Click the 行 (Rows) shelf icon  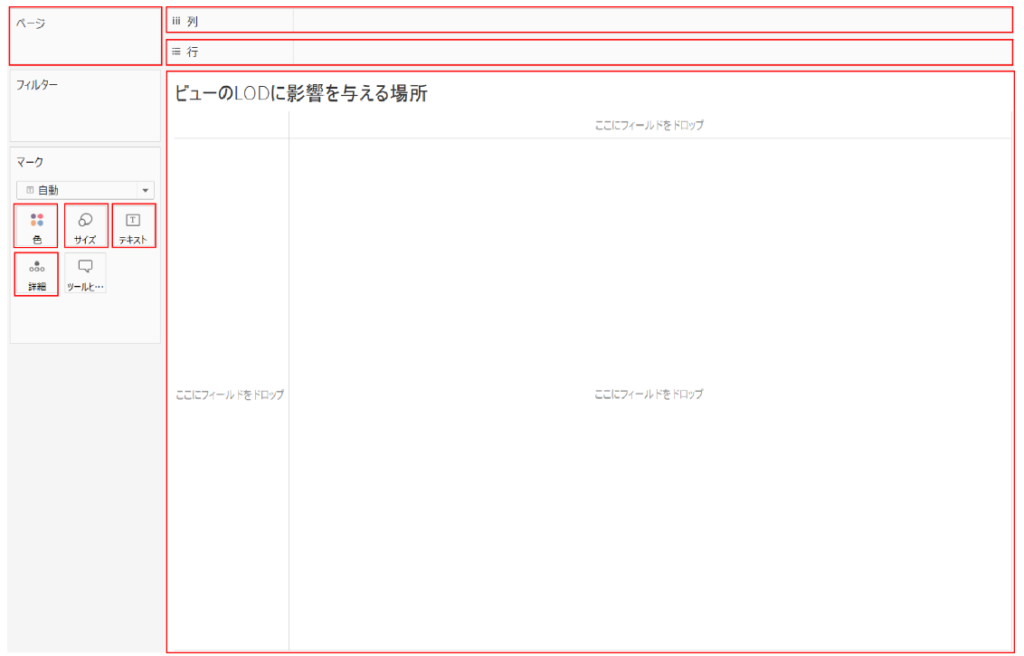click(176, 51)
